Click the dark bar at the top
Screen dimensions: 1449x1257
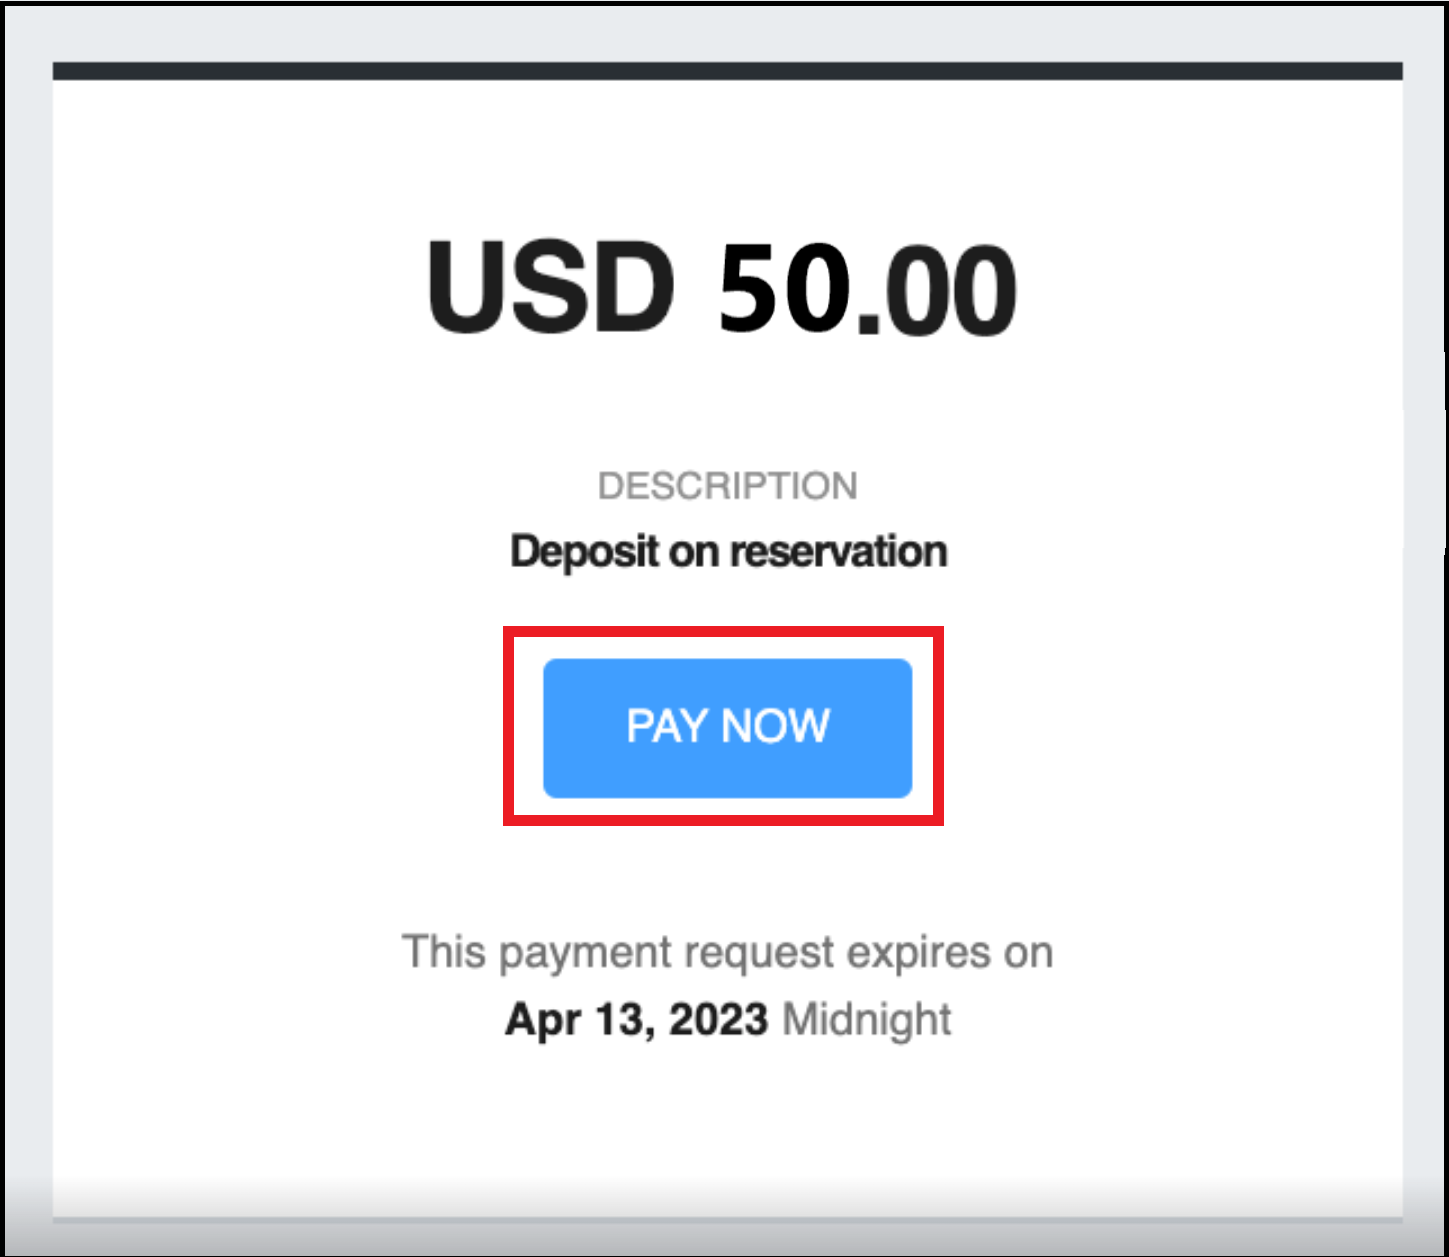(727, 68)
